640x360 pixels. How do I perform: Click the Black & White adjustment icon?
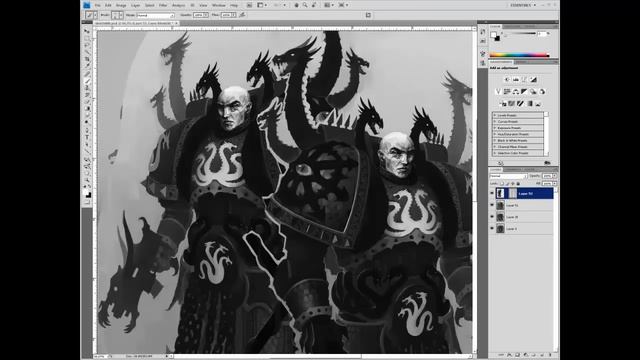(524, 91)
